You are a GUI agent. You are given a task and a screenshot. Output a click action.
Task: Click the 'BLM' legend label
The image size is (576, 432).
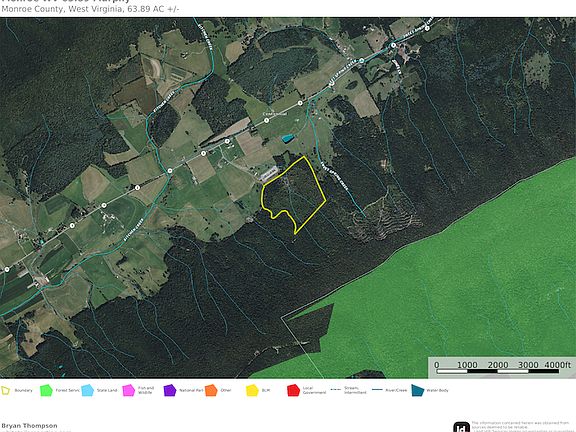pos(266,390)
